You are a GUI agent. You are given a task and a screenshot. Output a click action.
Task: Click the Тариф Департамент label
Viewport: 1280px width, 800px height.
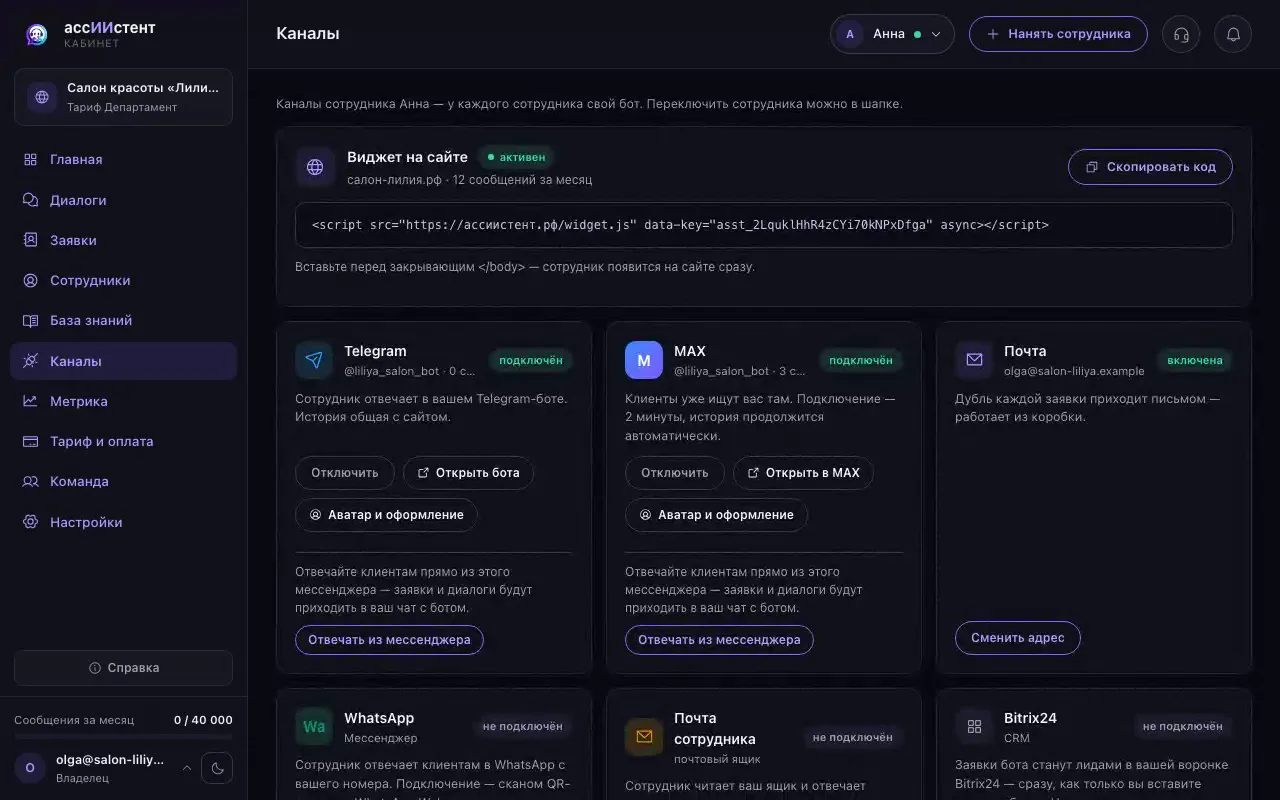[122, 108]
